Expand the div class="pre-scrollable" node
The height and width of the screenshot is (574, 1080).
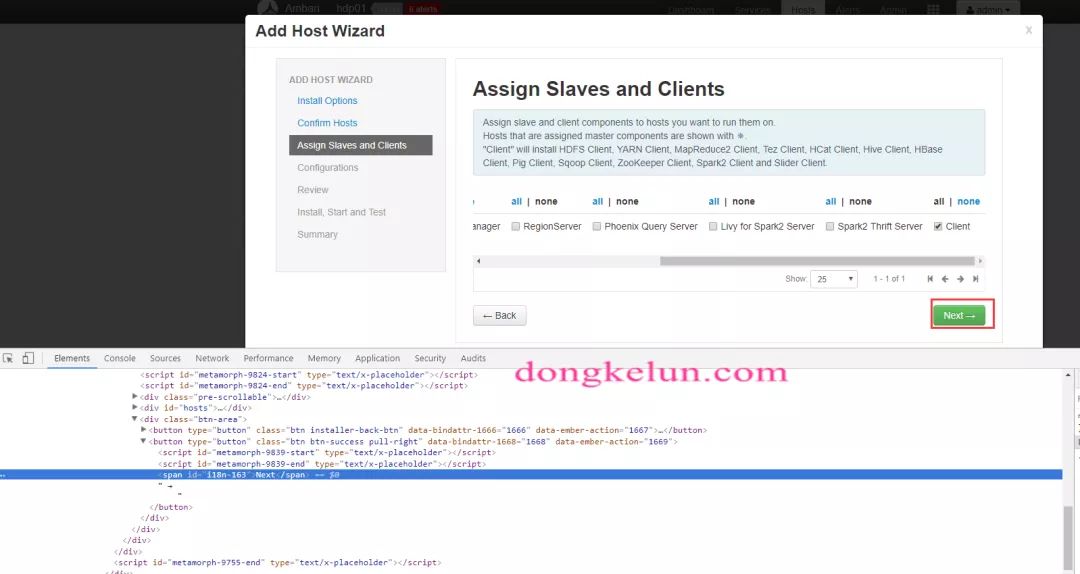134,397
